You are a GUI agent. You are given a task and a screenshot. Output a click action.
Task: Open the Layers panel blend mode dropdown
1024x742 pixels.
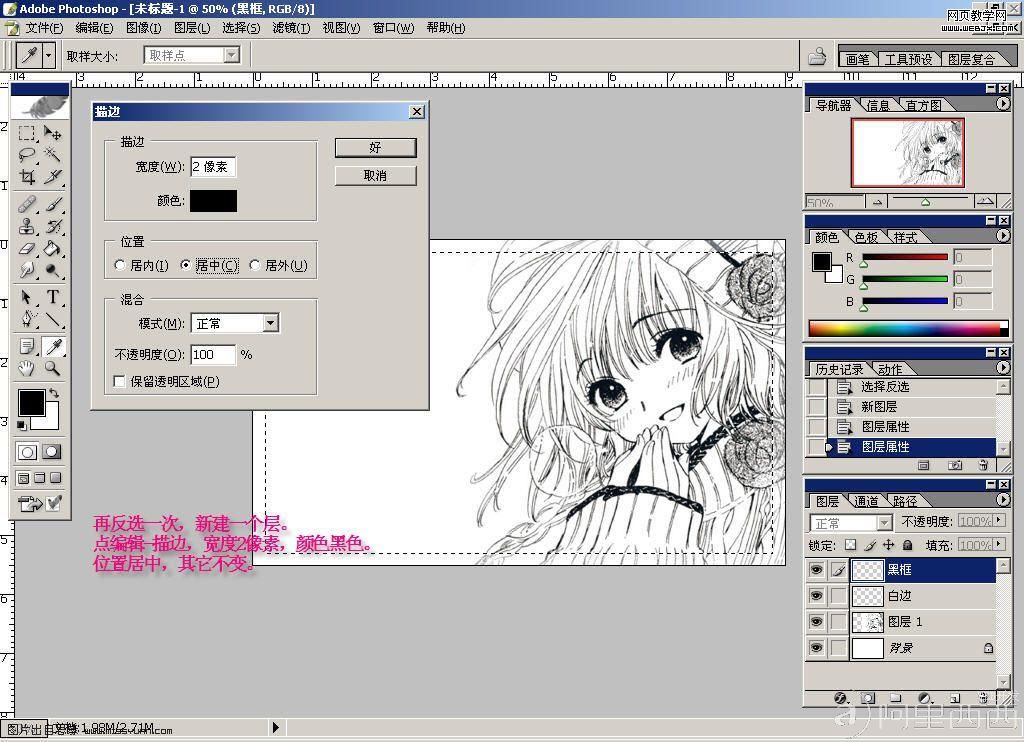click(x=884, y=523)
